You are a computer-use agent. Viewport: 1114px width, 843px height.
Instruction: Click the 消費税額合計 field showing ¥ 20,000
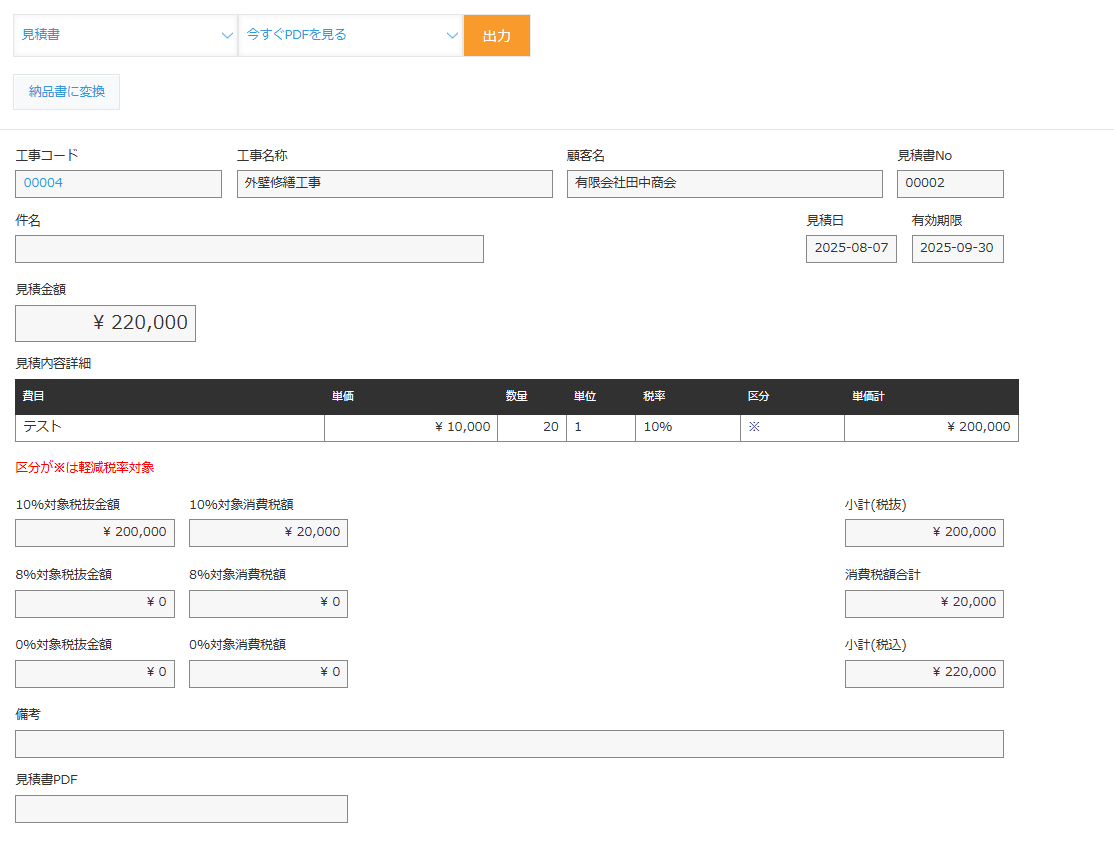(x=924, y=603)
